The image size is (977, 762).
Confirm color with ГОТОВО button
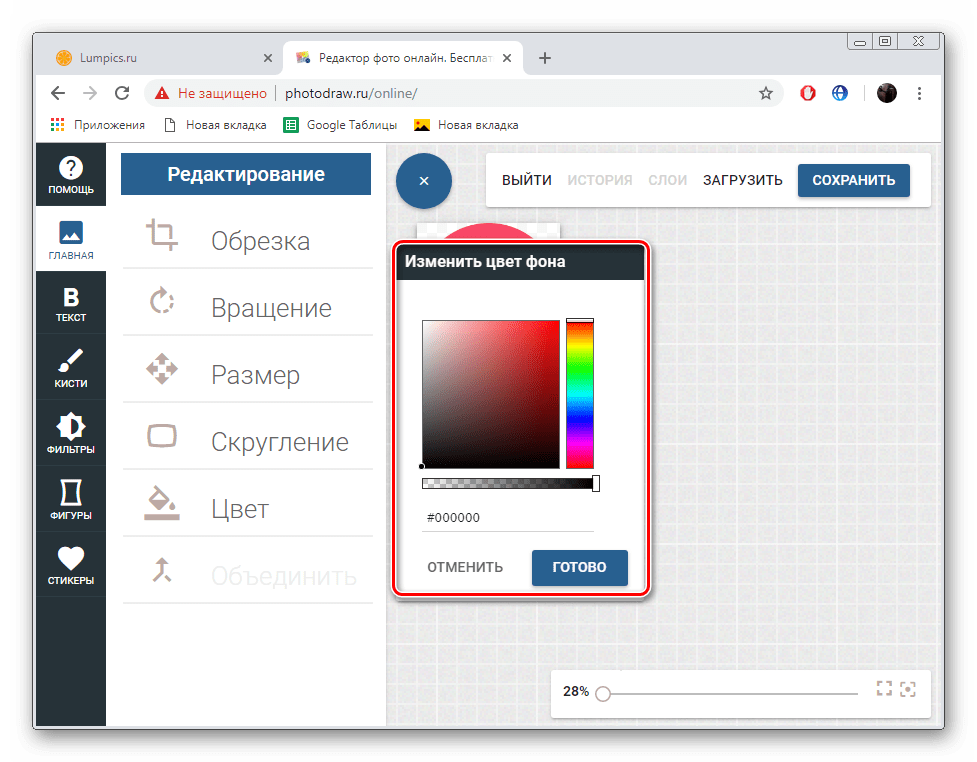579,567
